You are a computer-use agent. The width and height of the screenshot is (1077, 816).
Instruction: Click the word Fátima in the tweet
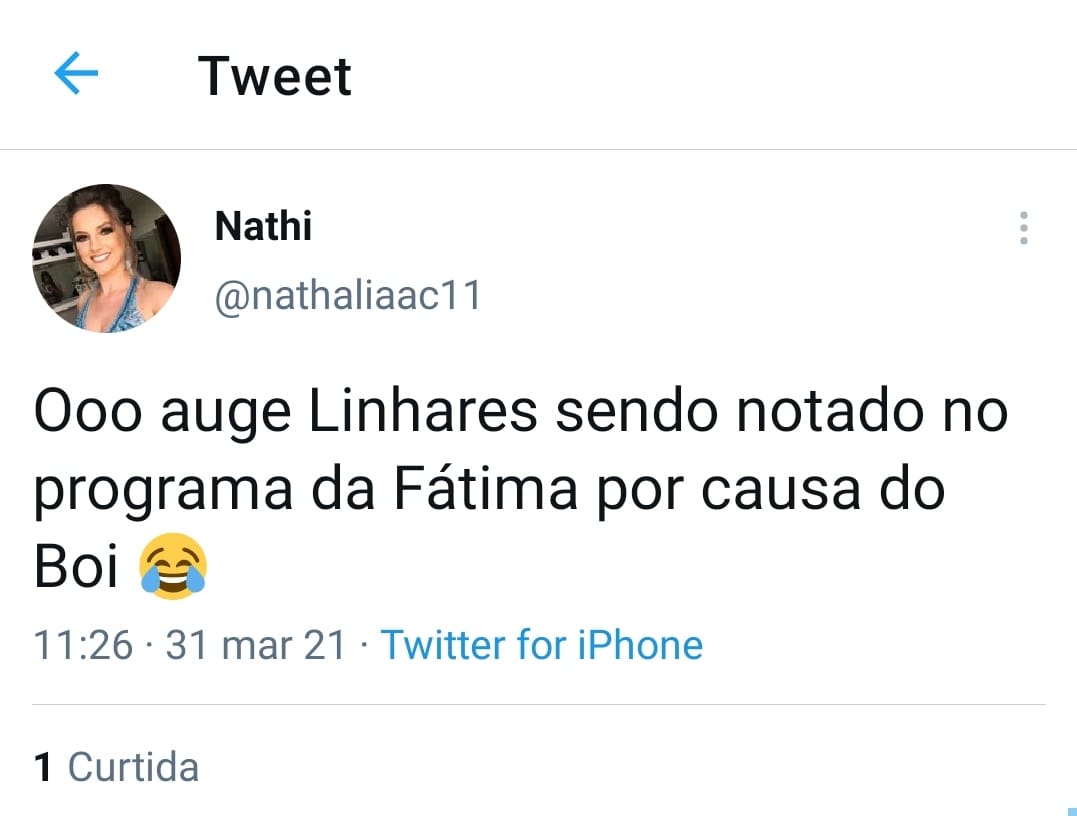[475, 492]
